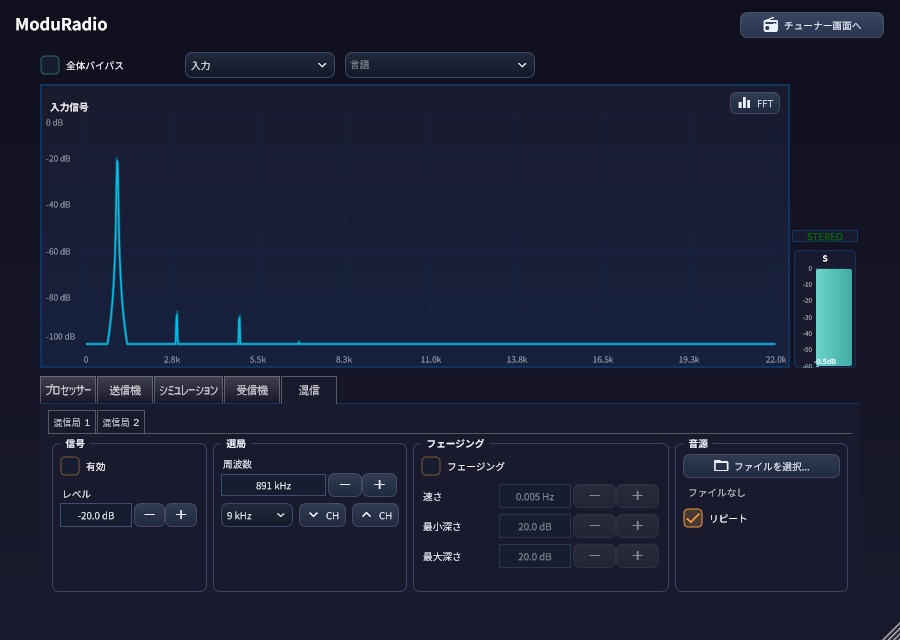This screenshot has width=900, height=640.
Task: Increase 最小深さ with plus button
Action: (637, 526)
